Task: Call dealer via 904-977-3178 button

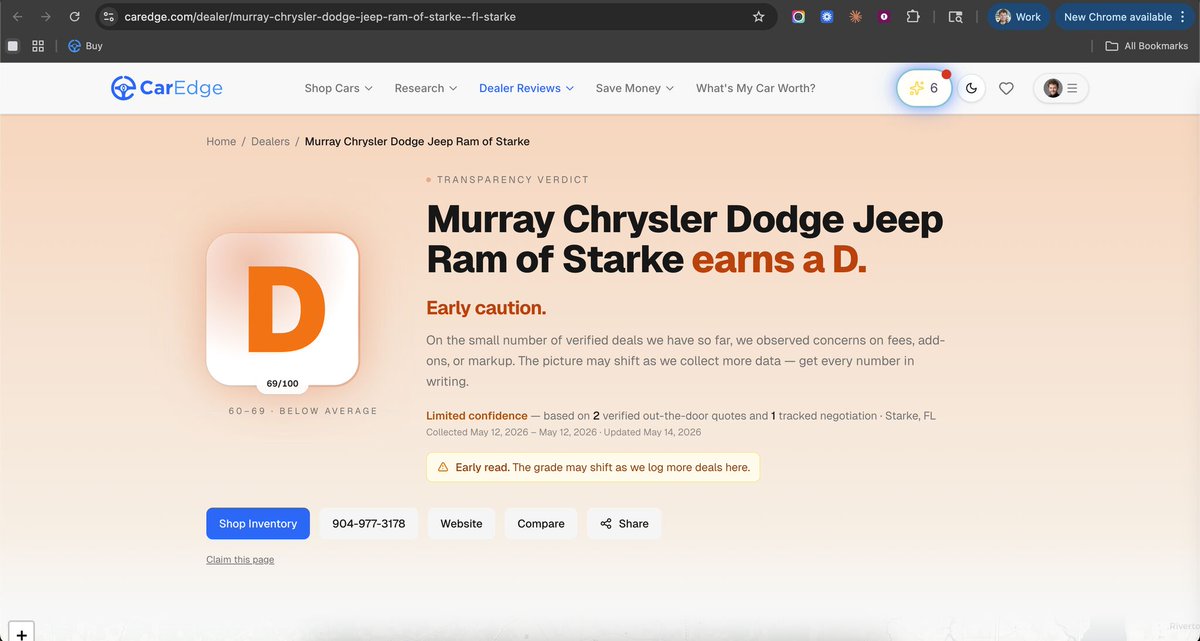Action: point(369,524)
